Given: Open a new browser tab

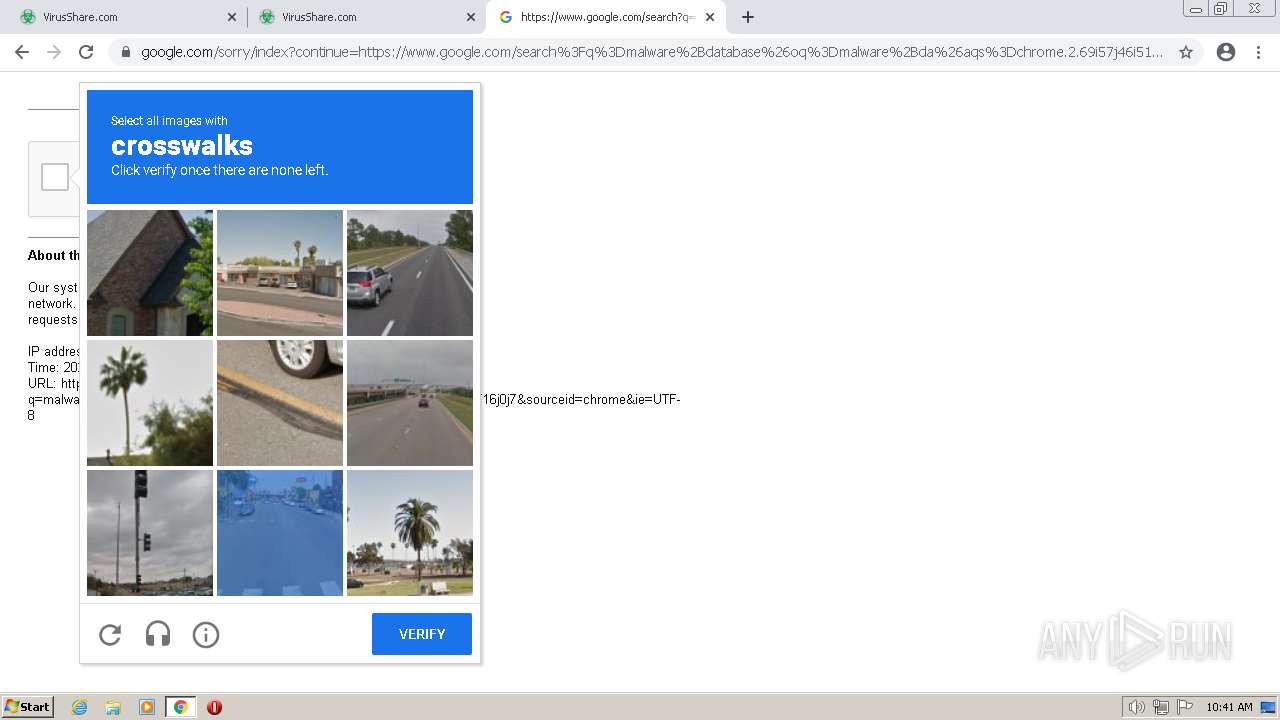Looking at the screenshot, I should (x=748, y=17).
